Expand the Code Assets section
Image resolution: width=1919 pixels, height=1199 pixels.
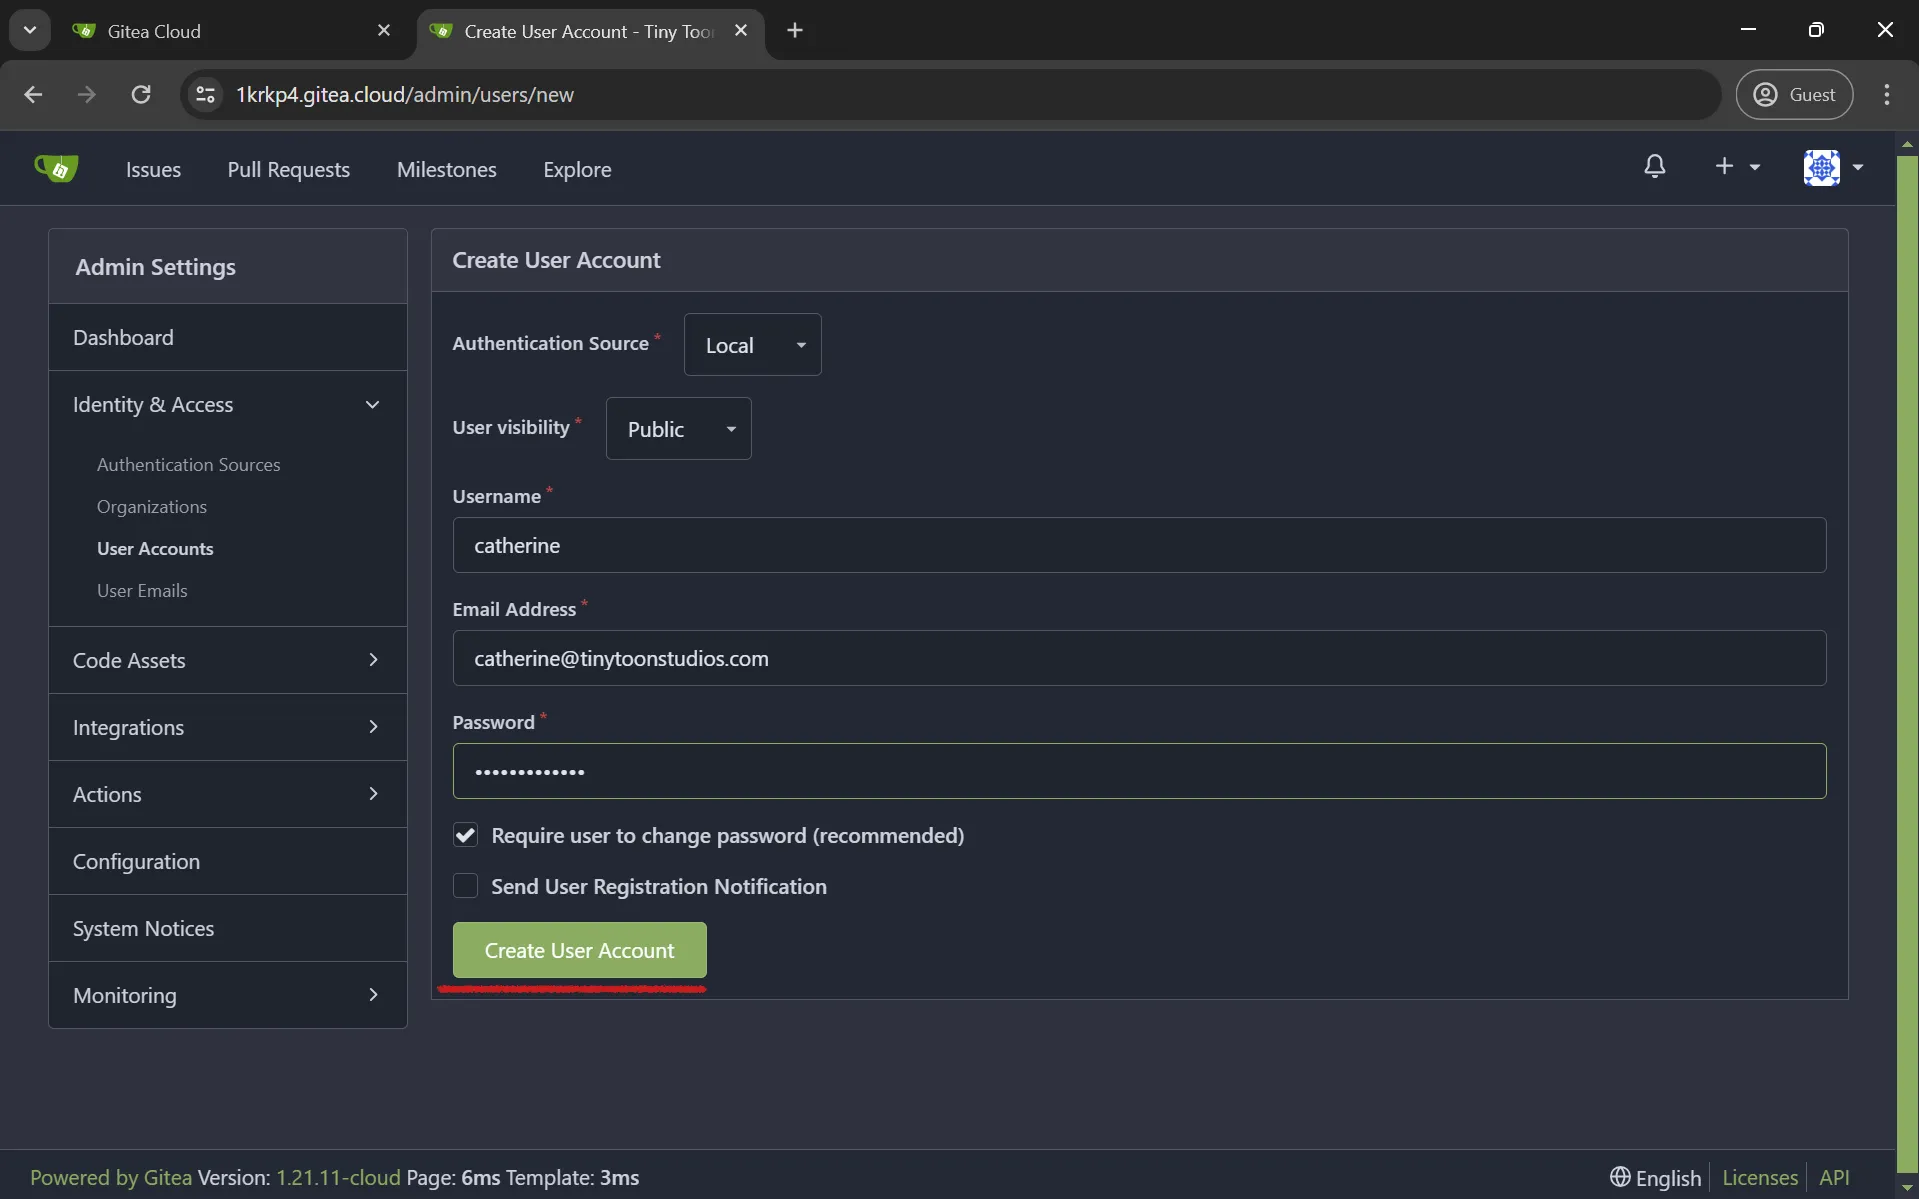tap(227, 660)
